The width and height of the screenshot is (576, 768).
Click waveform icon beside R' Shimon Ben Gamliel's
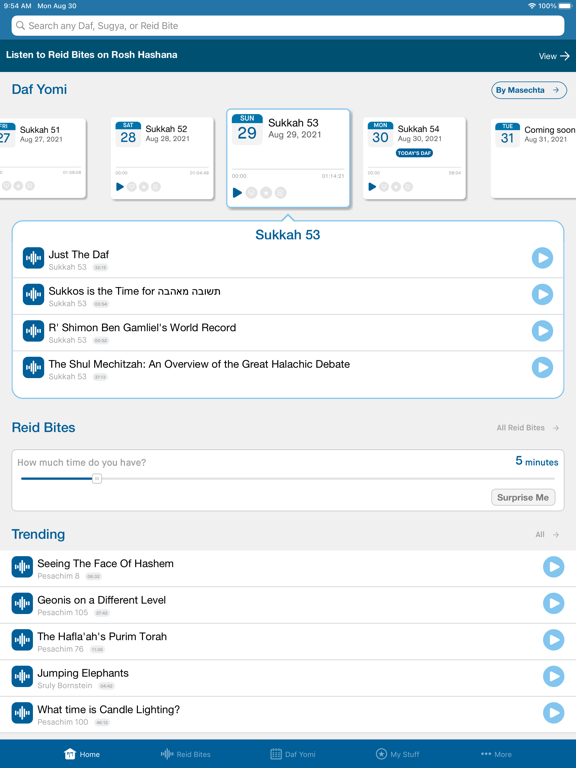33,331
